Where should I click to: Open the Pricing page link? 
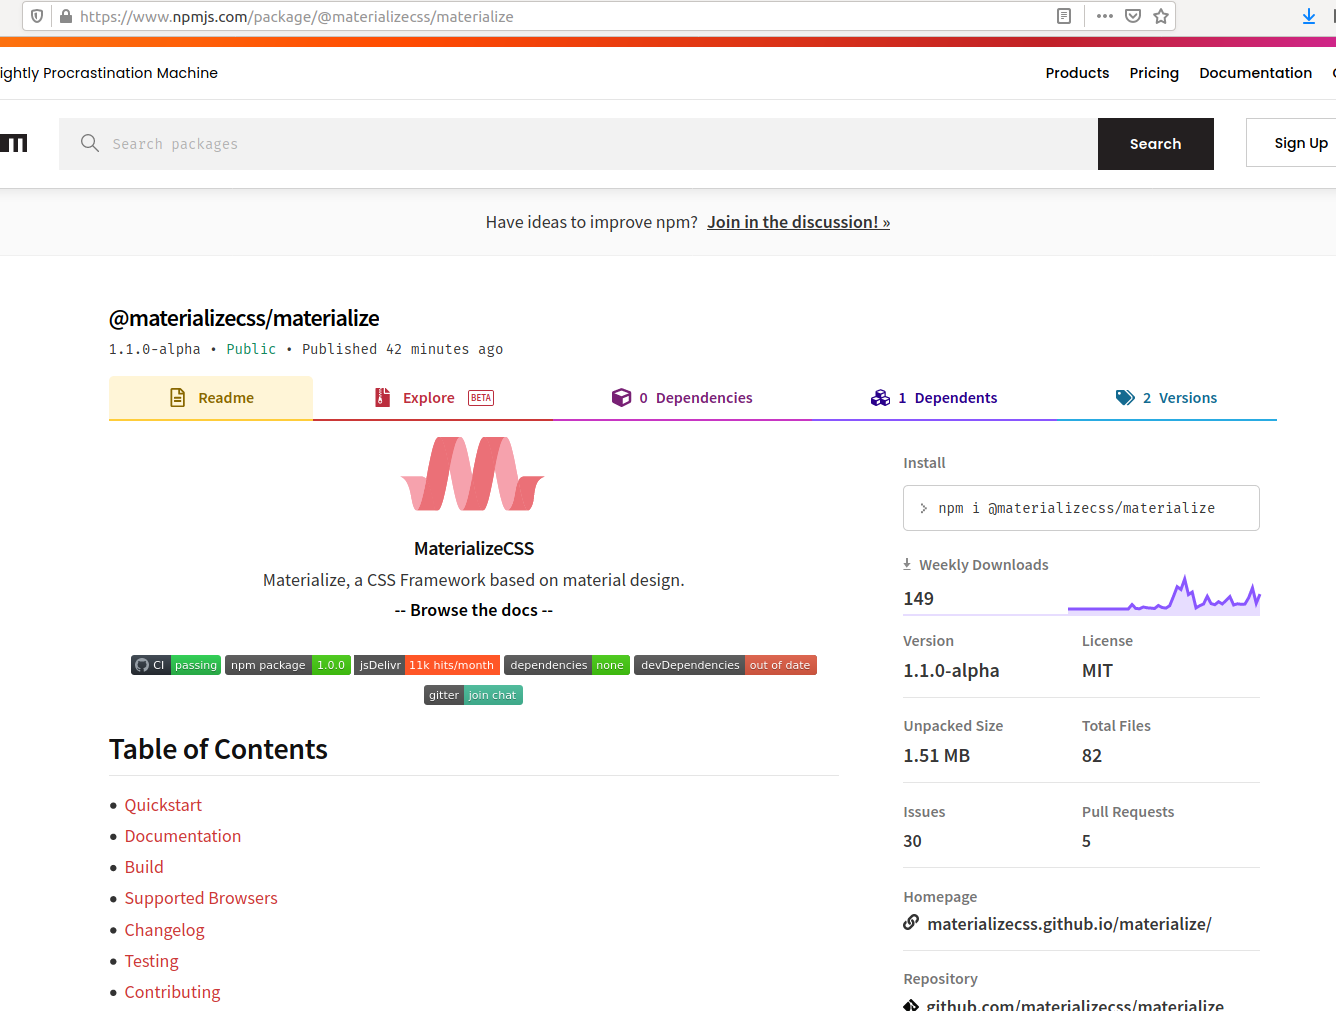[x=1154, y=73]
